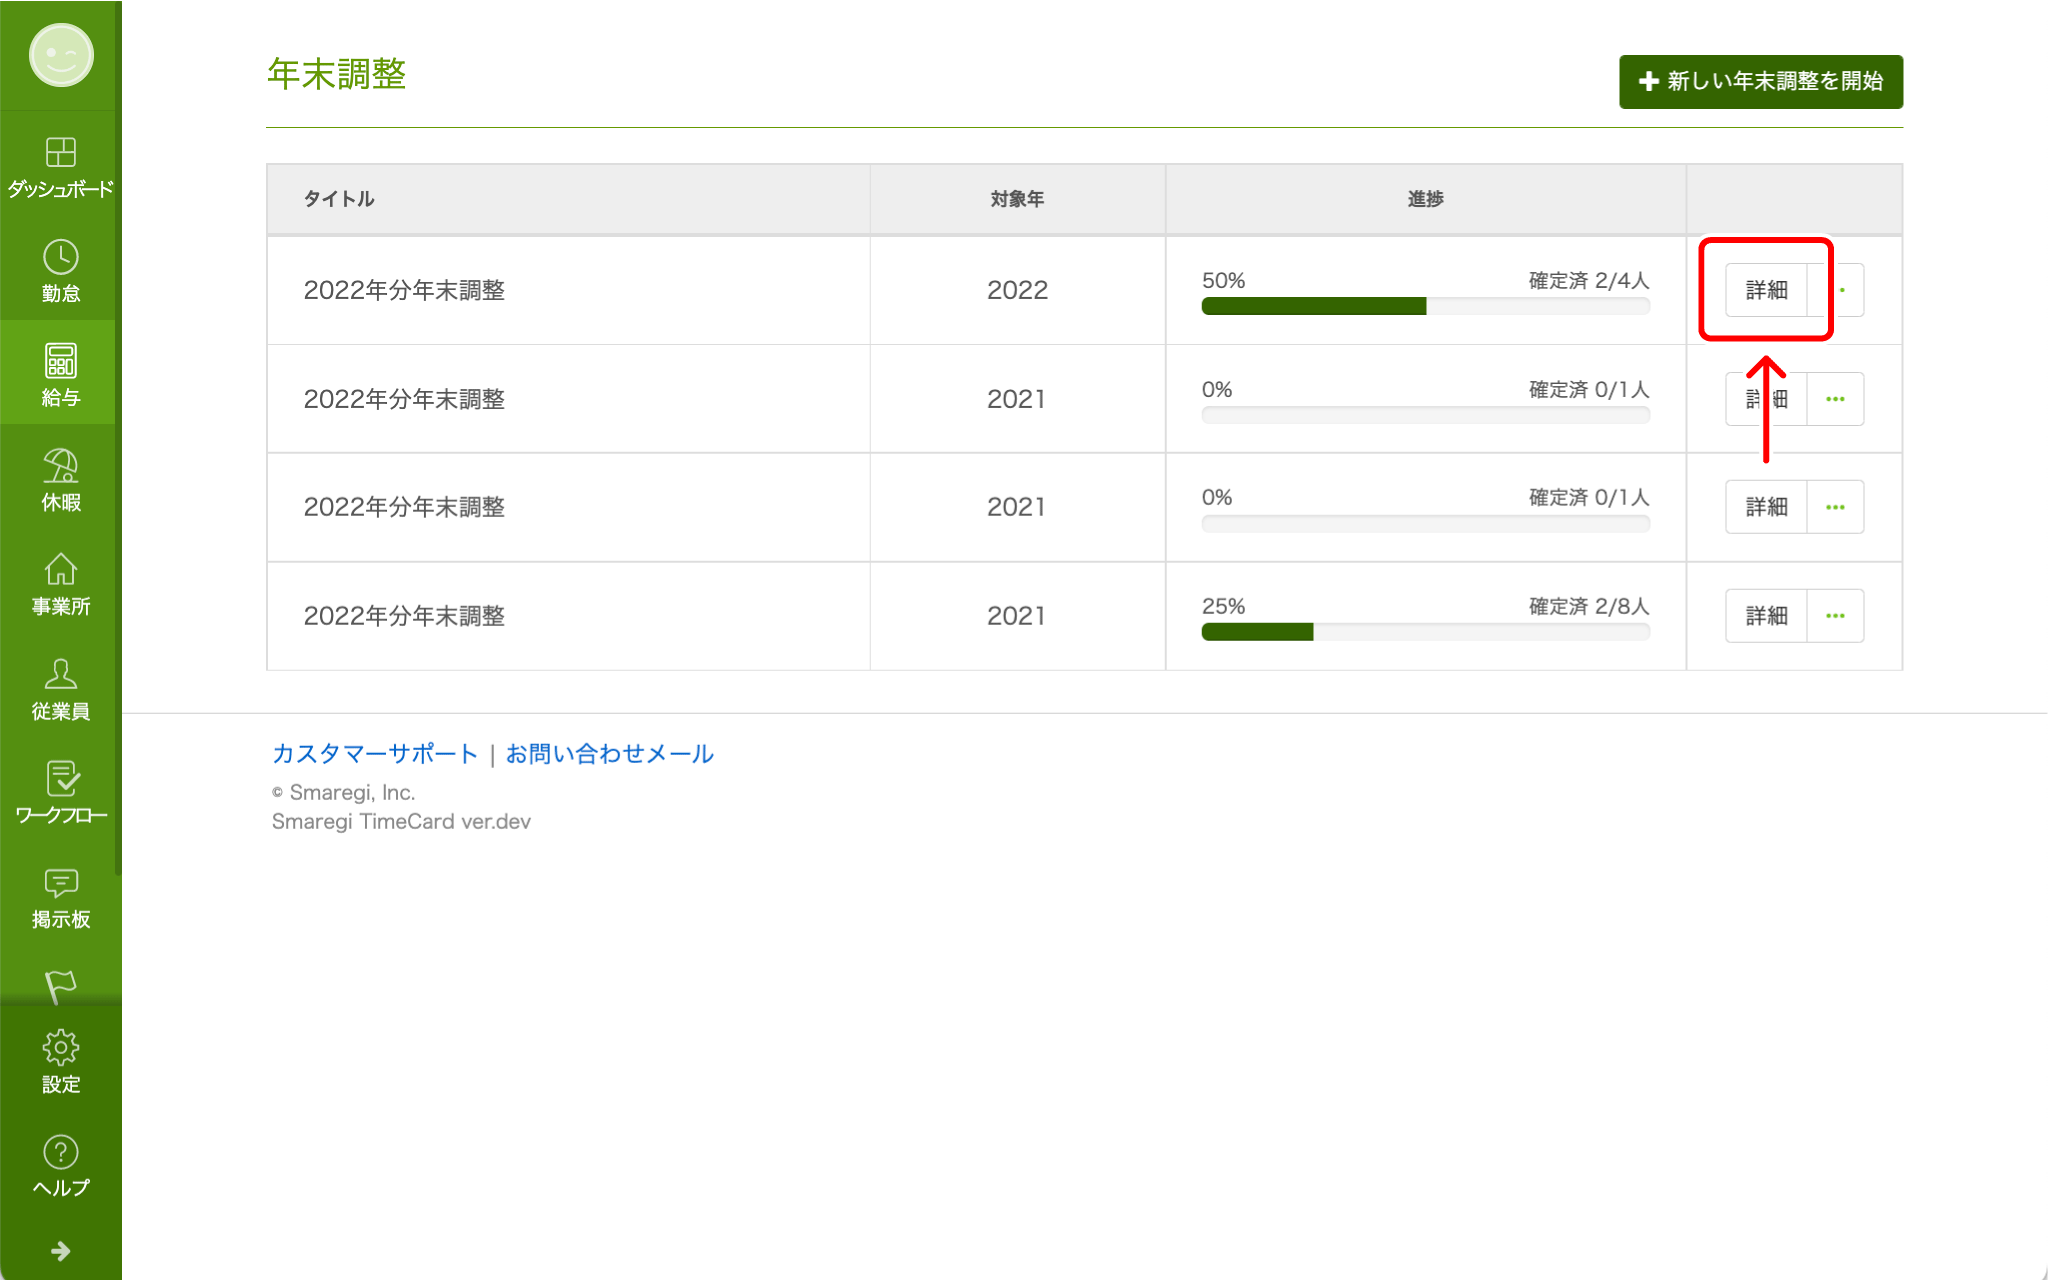Viewport: 2048px width, 1280px height.
Task: Click the 50% progress bar
Action: [1426, 306]
